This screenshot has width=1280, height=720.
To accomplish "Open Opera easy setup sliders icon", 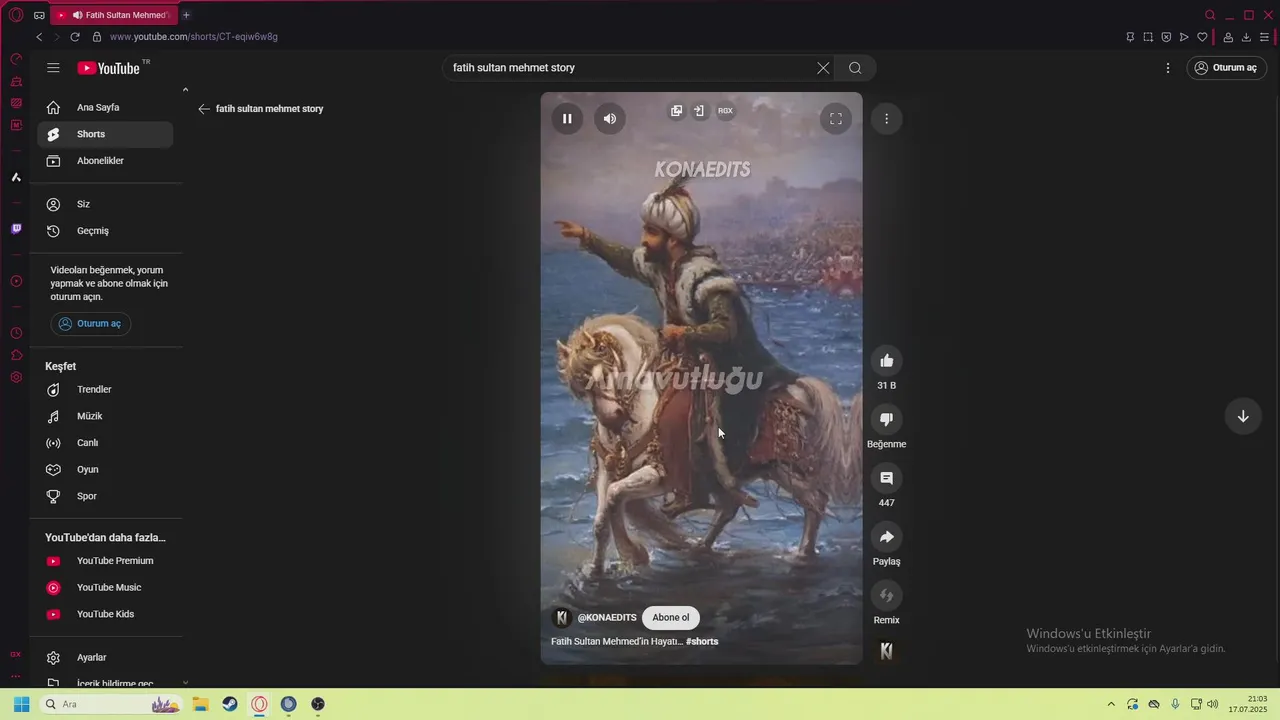I will click(x=1264, y=37).
